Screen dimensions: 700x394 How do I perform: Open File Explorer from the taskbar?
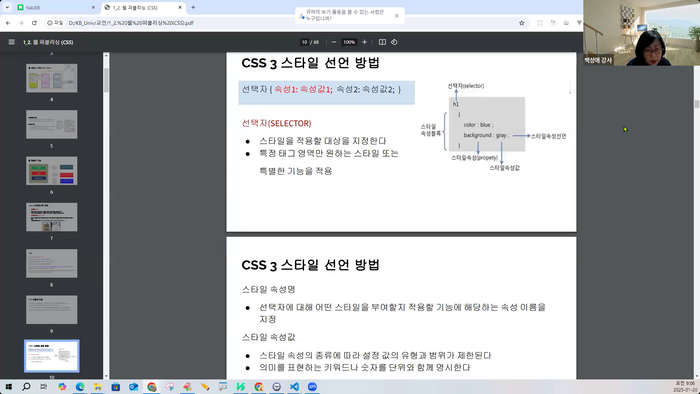pos(97,386)
